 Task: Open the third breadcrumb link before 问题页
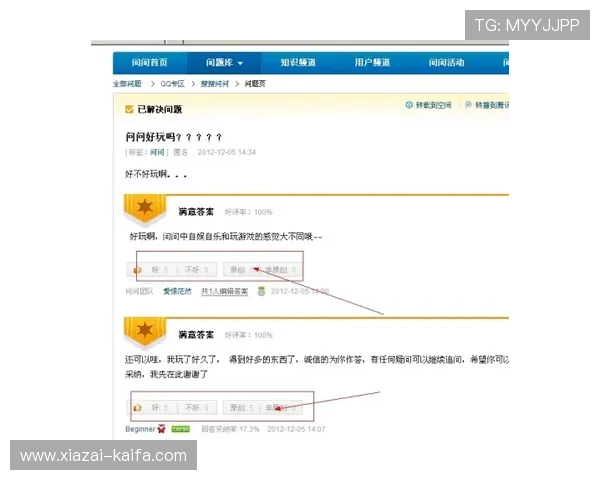coord(215,83)
